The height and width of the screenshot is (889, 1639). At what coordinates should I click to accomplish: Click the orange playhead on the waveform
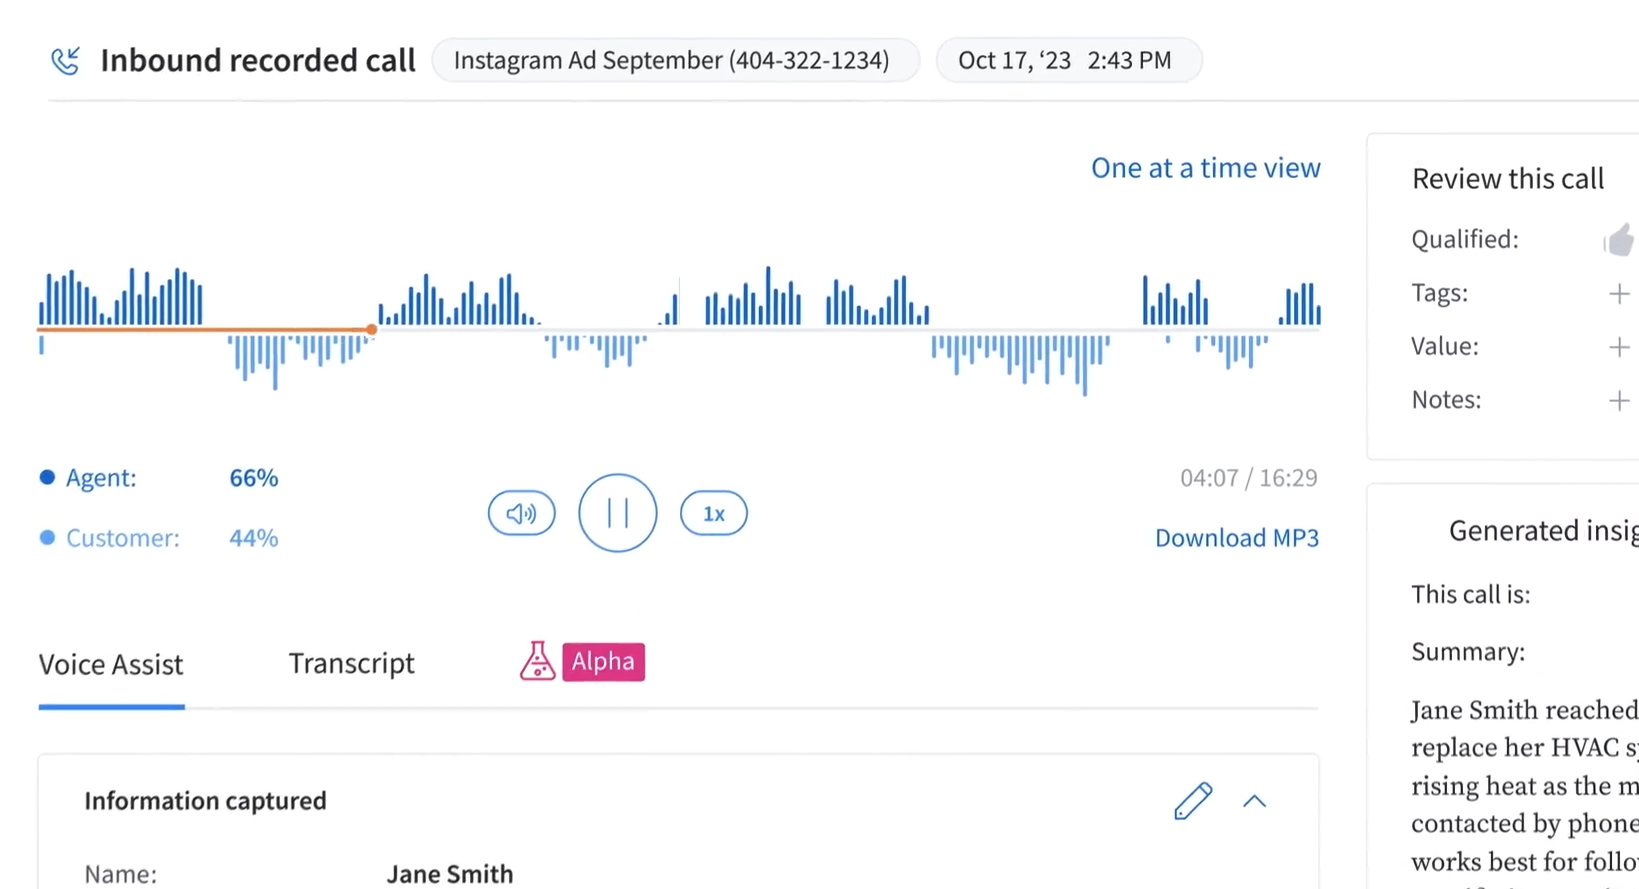[x=371, y=329]
